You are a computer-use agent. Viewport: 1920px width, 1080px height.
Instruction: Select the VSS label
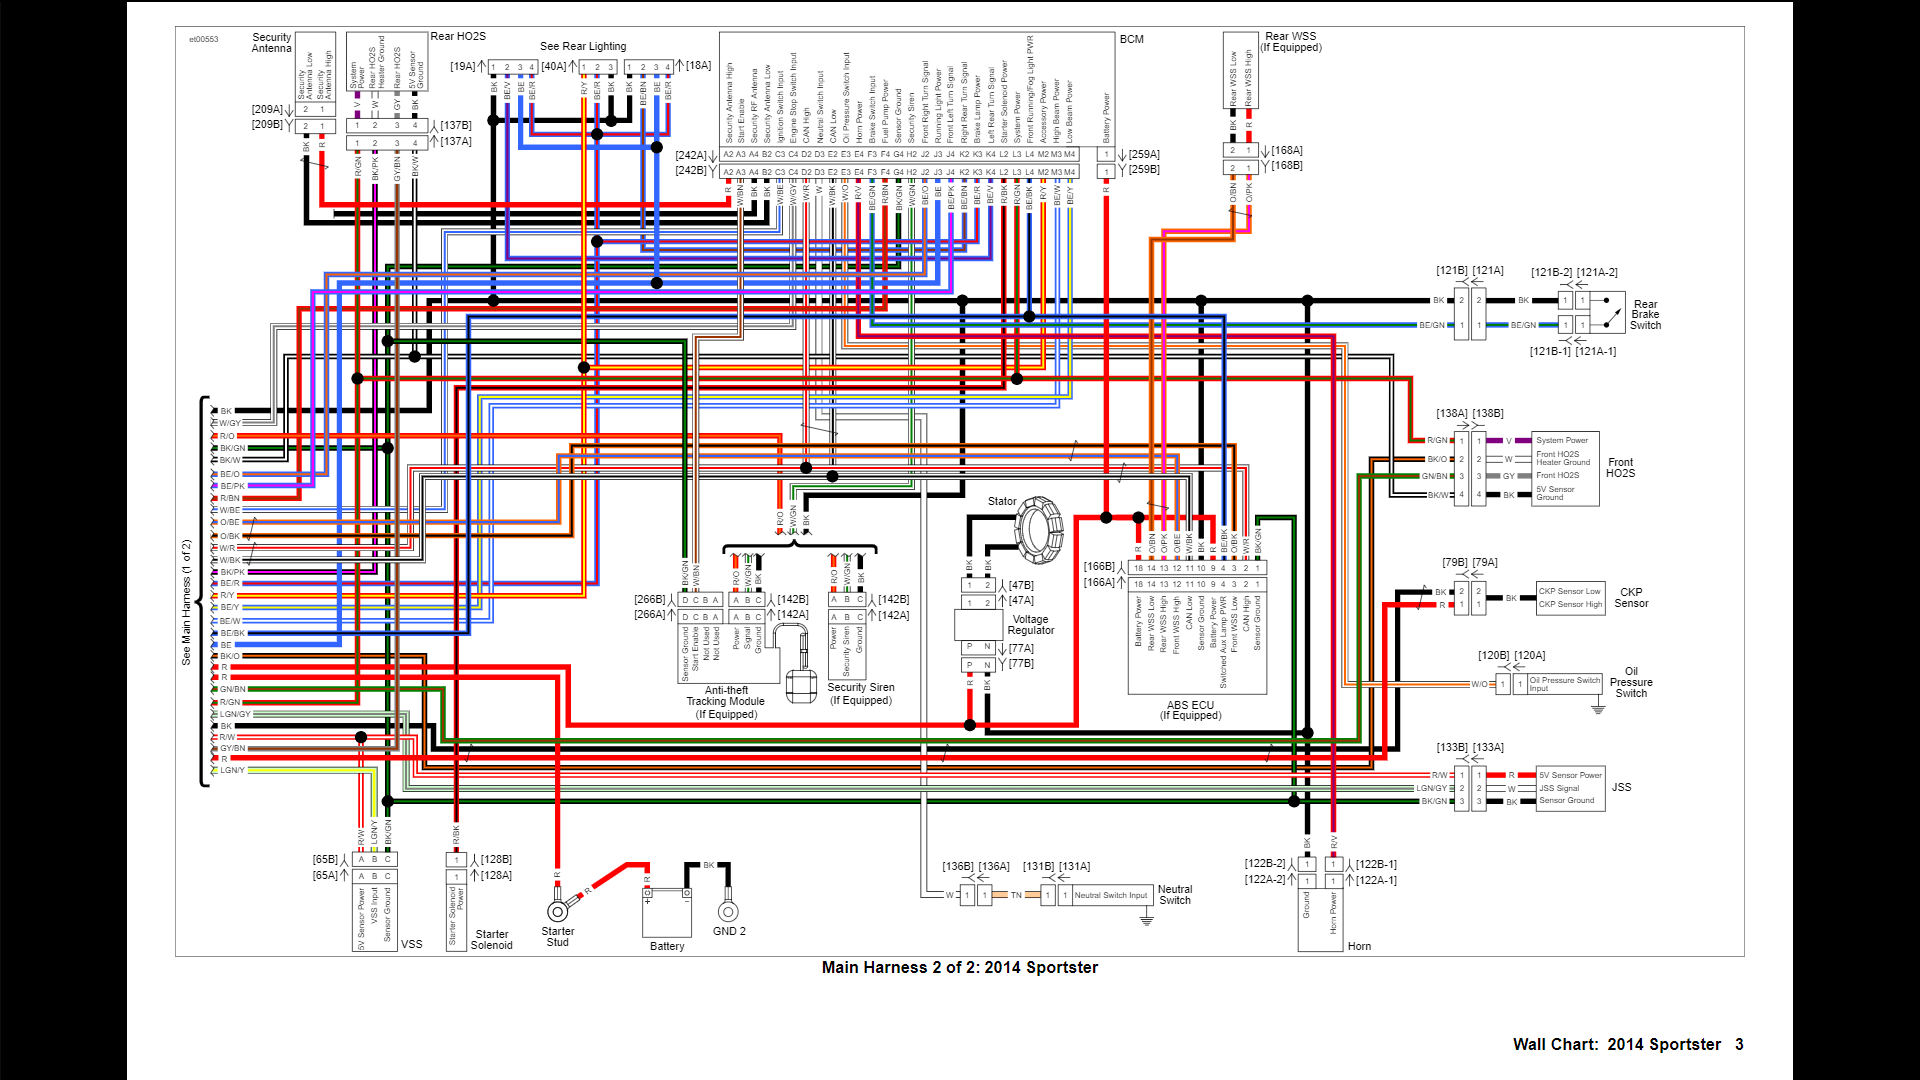click(x=411, y=944)
